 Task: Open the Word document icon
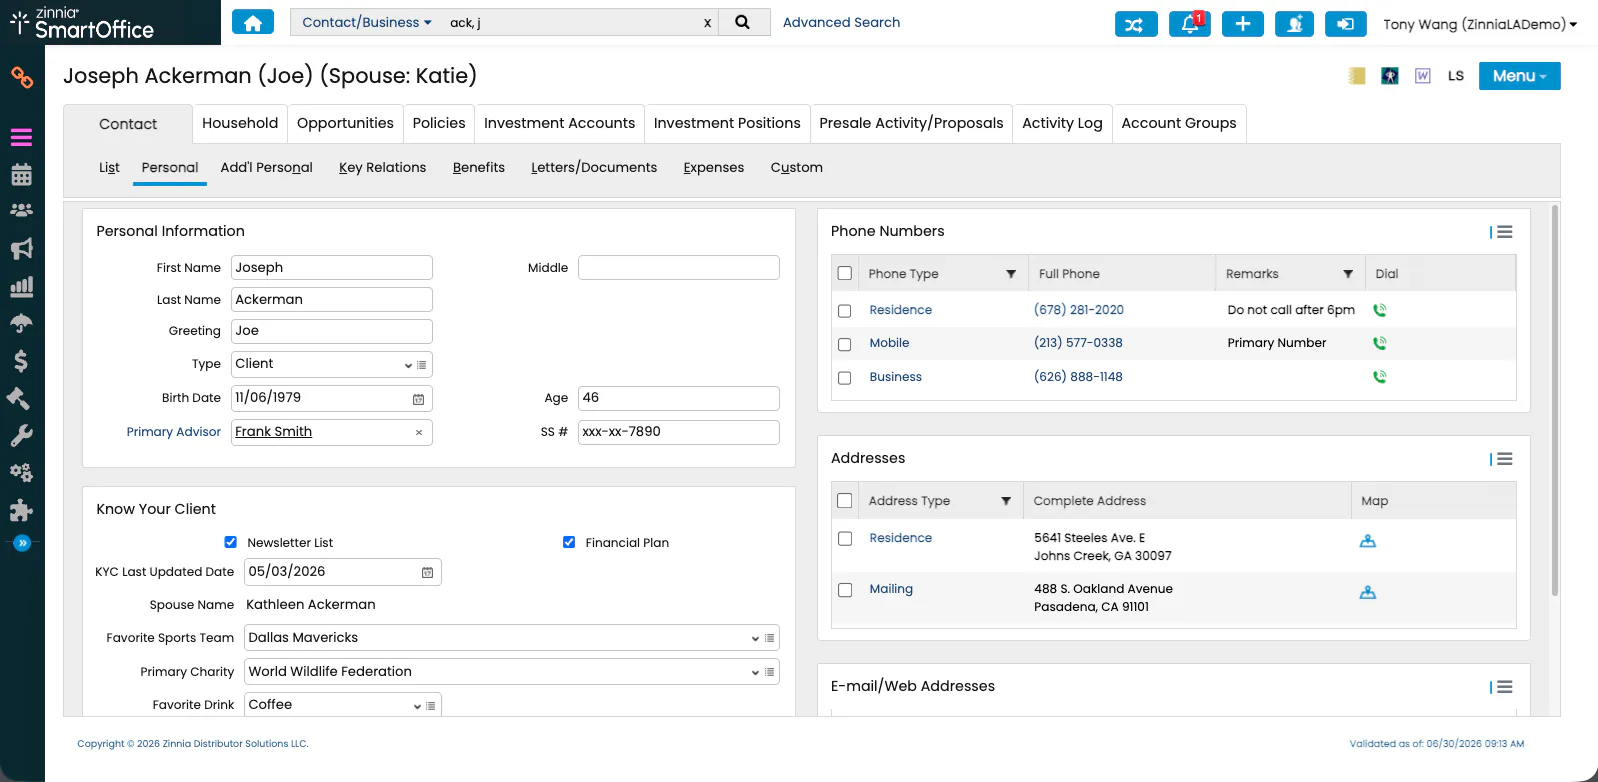pyautogui.click(x=1423, y=76)
